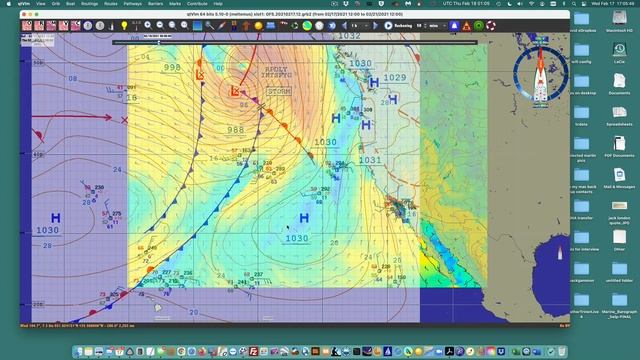Step back one time step arrow

(x=344, y=26)
